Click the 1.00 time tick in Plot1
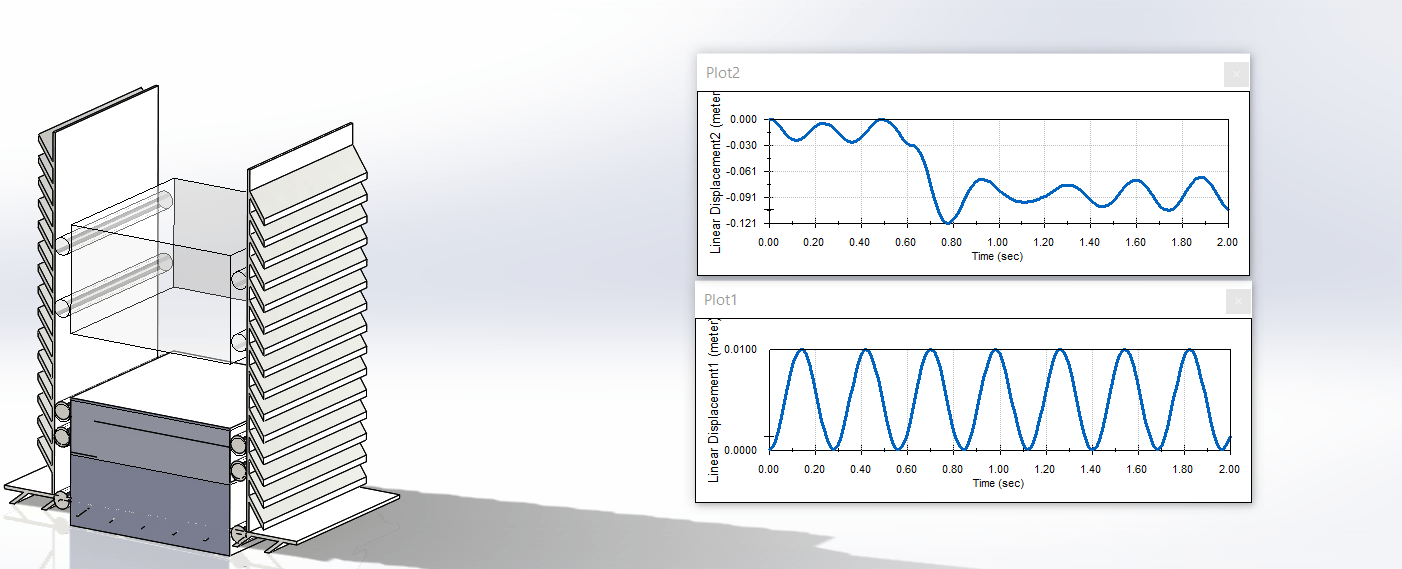Viewport: 1402px width, 569px height. click(998, 469)
